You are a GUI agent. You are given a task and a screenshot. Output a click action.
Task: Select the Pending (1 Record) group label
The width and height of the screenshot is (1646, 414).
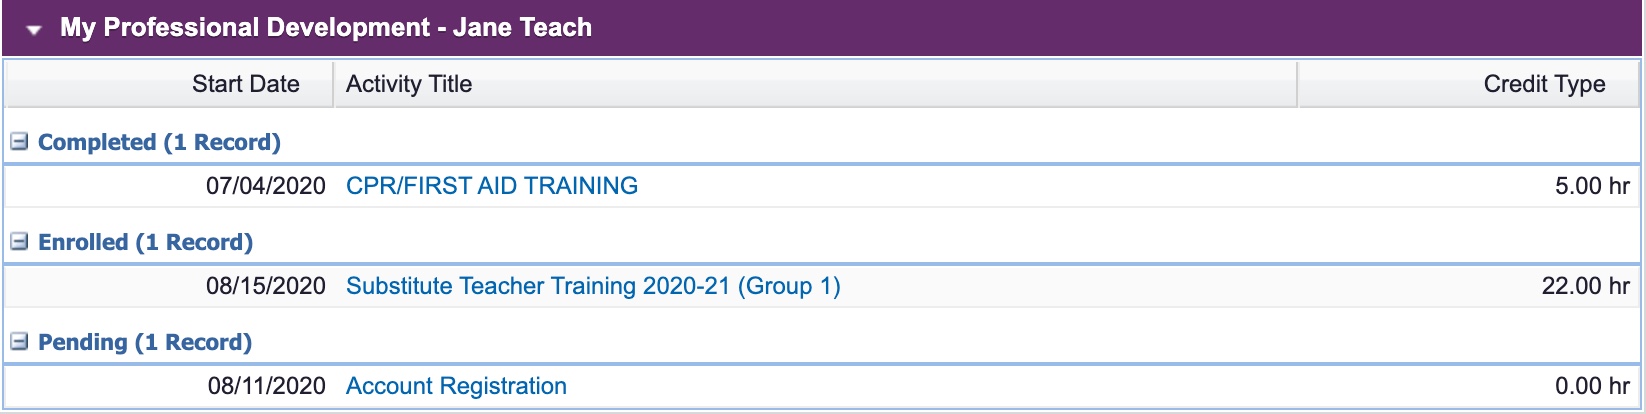click(x=145, y=342)
